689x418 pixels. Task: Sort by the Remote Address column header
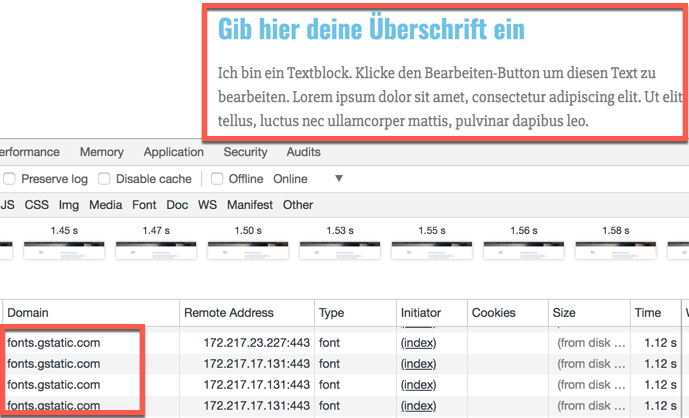(x=247, y=313)
